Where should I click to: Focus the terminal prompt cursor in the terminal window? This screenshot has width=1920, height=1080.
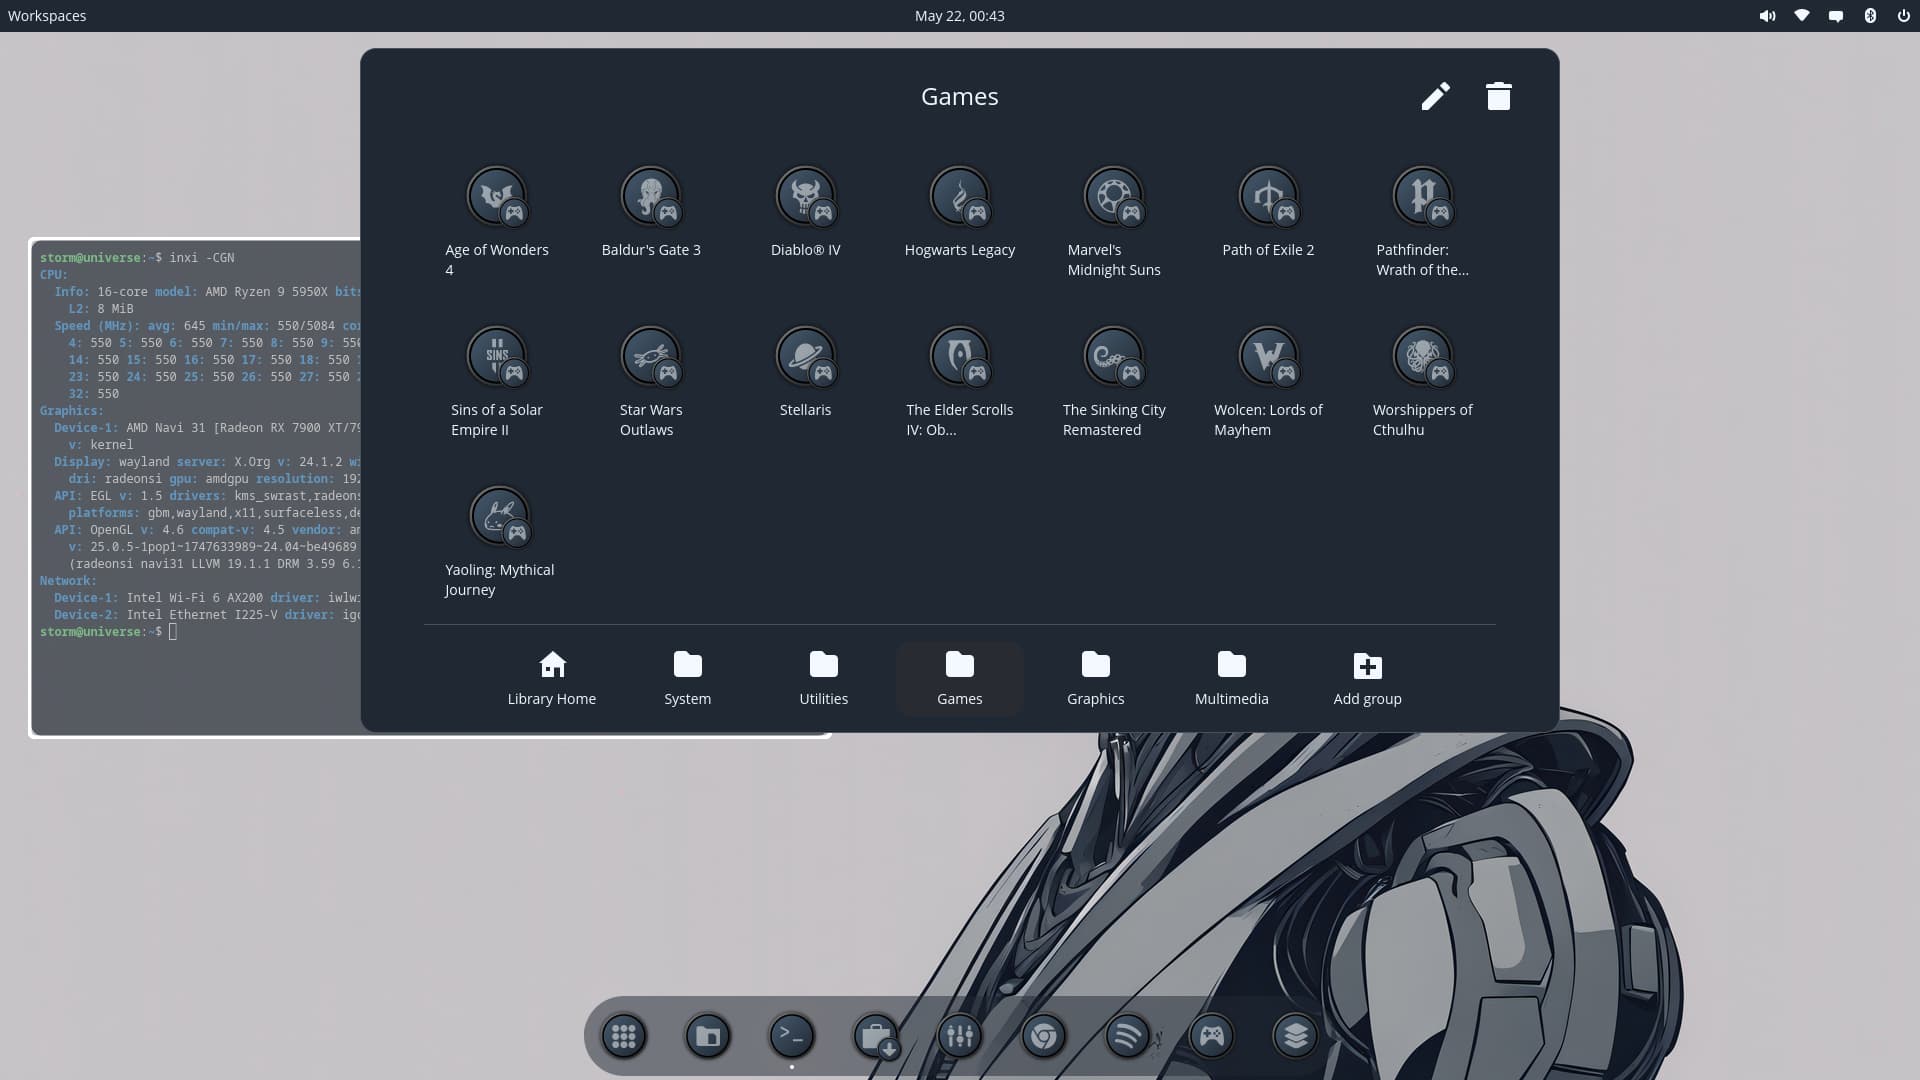[173, 632]
